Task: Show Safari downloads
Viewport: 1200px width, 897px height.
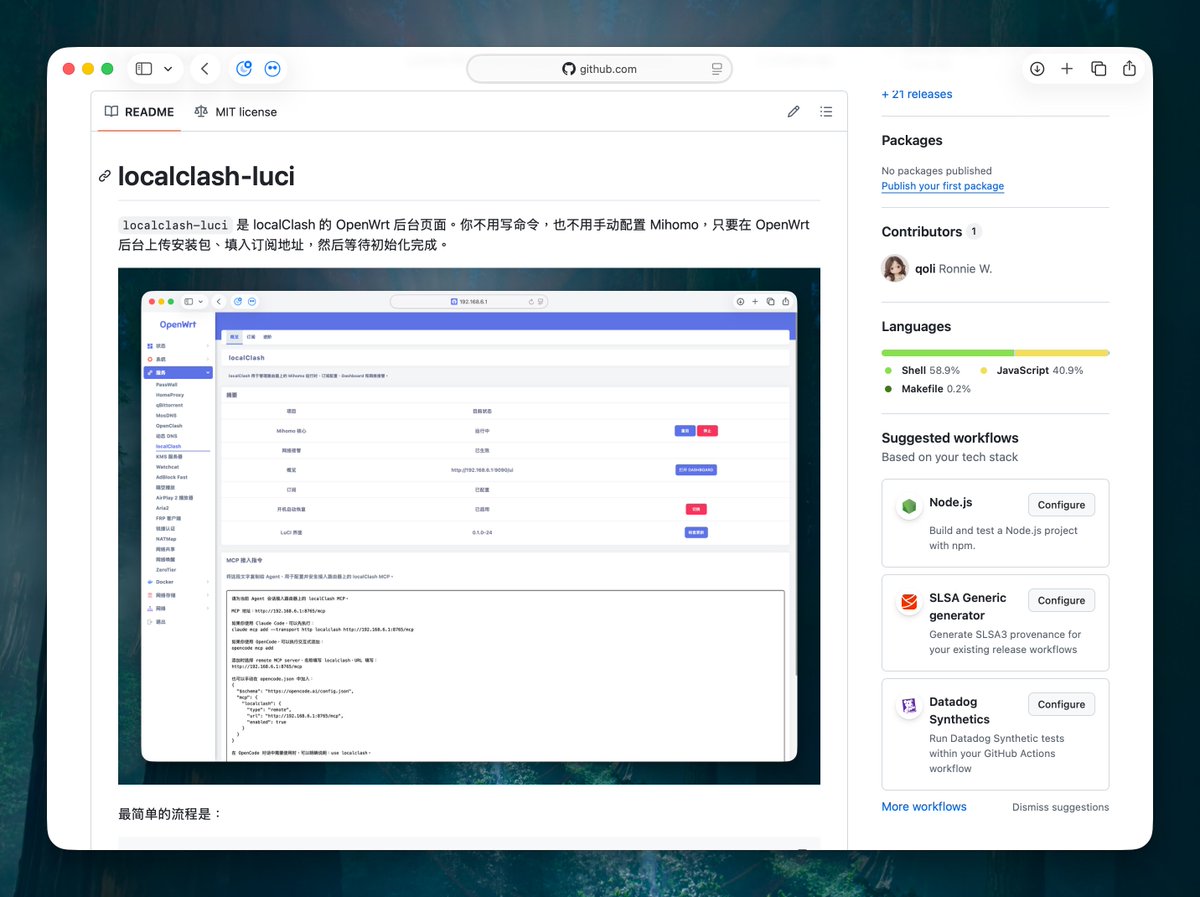Action: [1037, 69]
